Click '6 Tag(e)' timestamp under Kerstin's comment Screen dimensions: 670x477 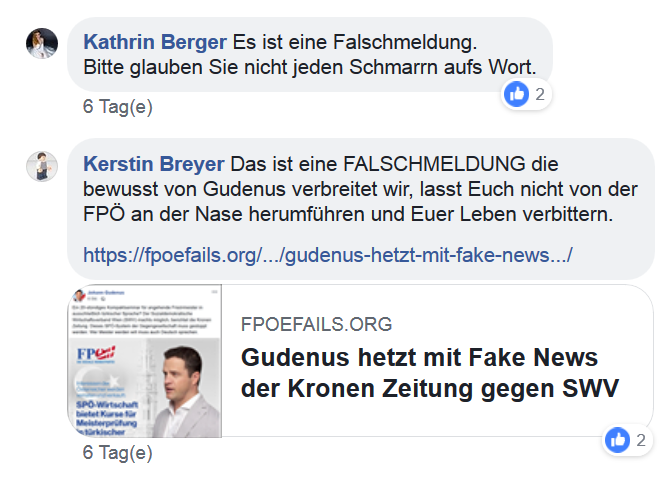pyautogui.click(x=118, y=453)
